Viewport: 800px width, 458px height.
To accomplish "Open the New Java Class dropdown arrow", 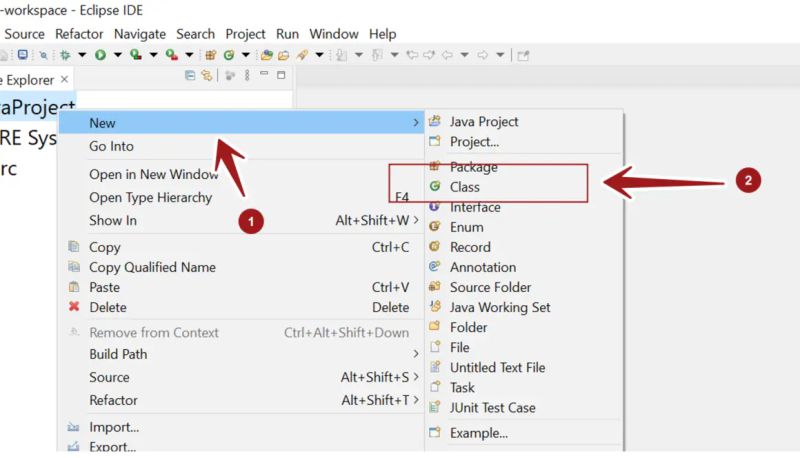I will (x=245, y=55).
